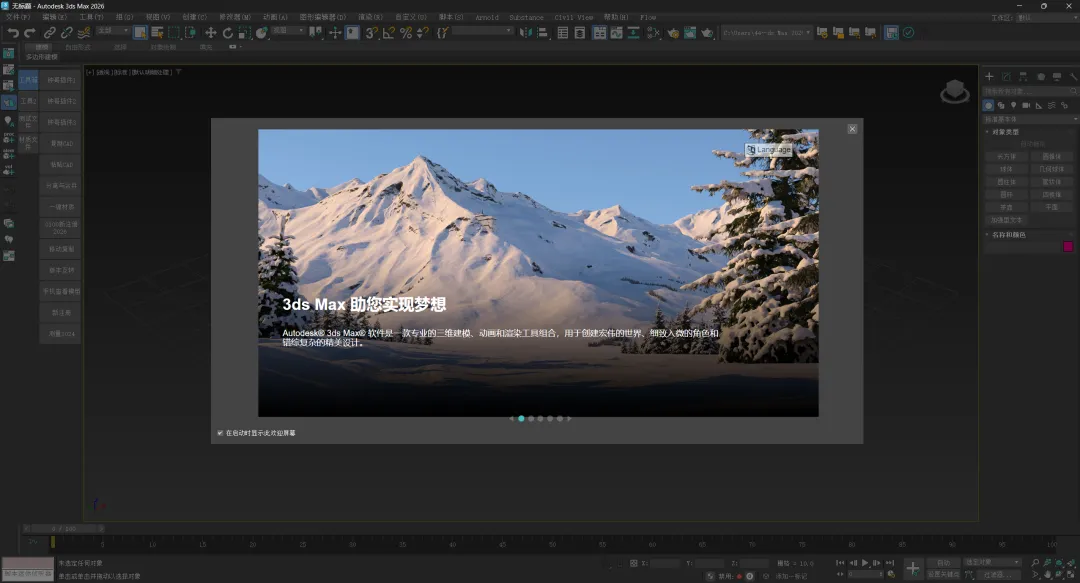Screen dimensions: 1080x583
Task: Activate the Select and Scale tool
Action: [245, 32]
